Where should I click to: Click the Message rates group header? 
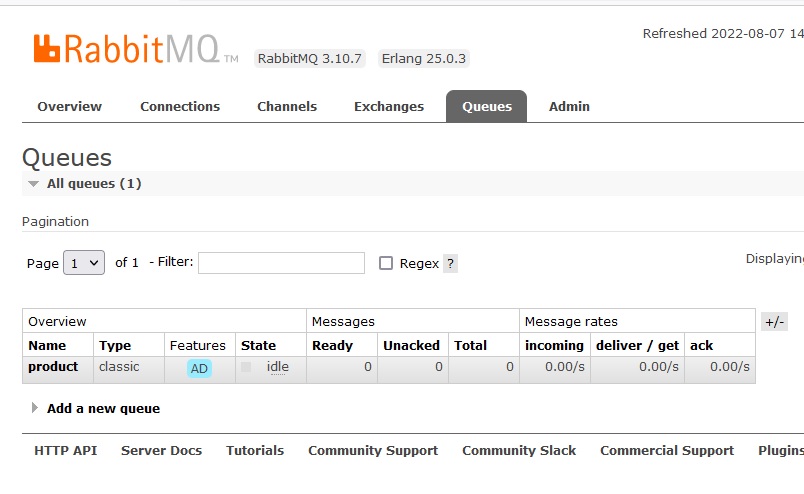tap(571, 322)
